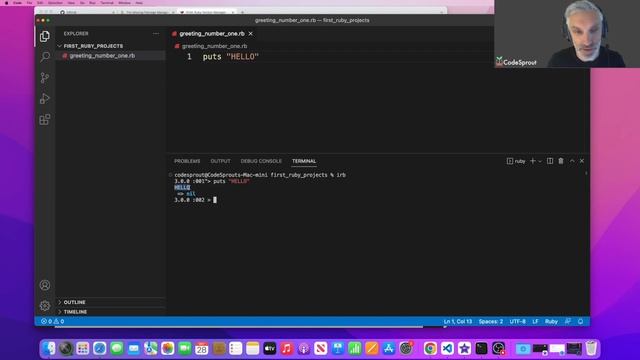
Task: Open App Store from the Dock
Action: tap(389, 349)
